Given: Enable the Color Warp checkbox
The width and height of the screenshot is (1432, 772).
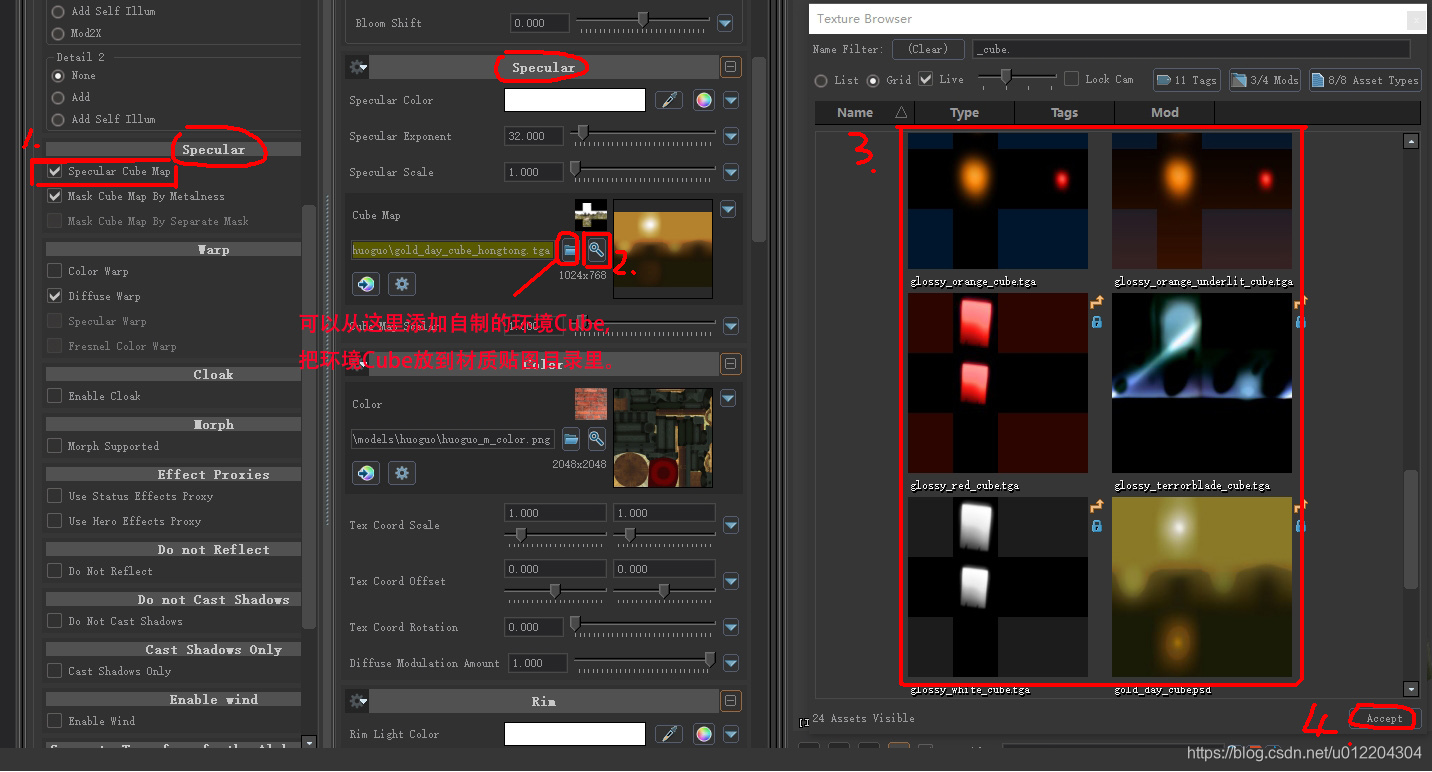Looking at the screenshot, I should [x=55, y=271].
